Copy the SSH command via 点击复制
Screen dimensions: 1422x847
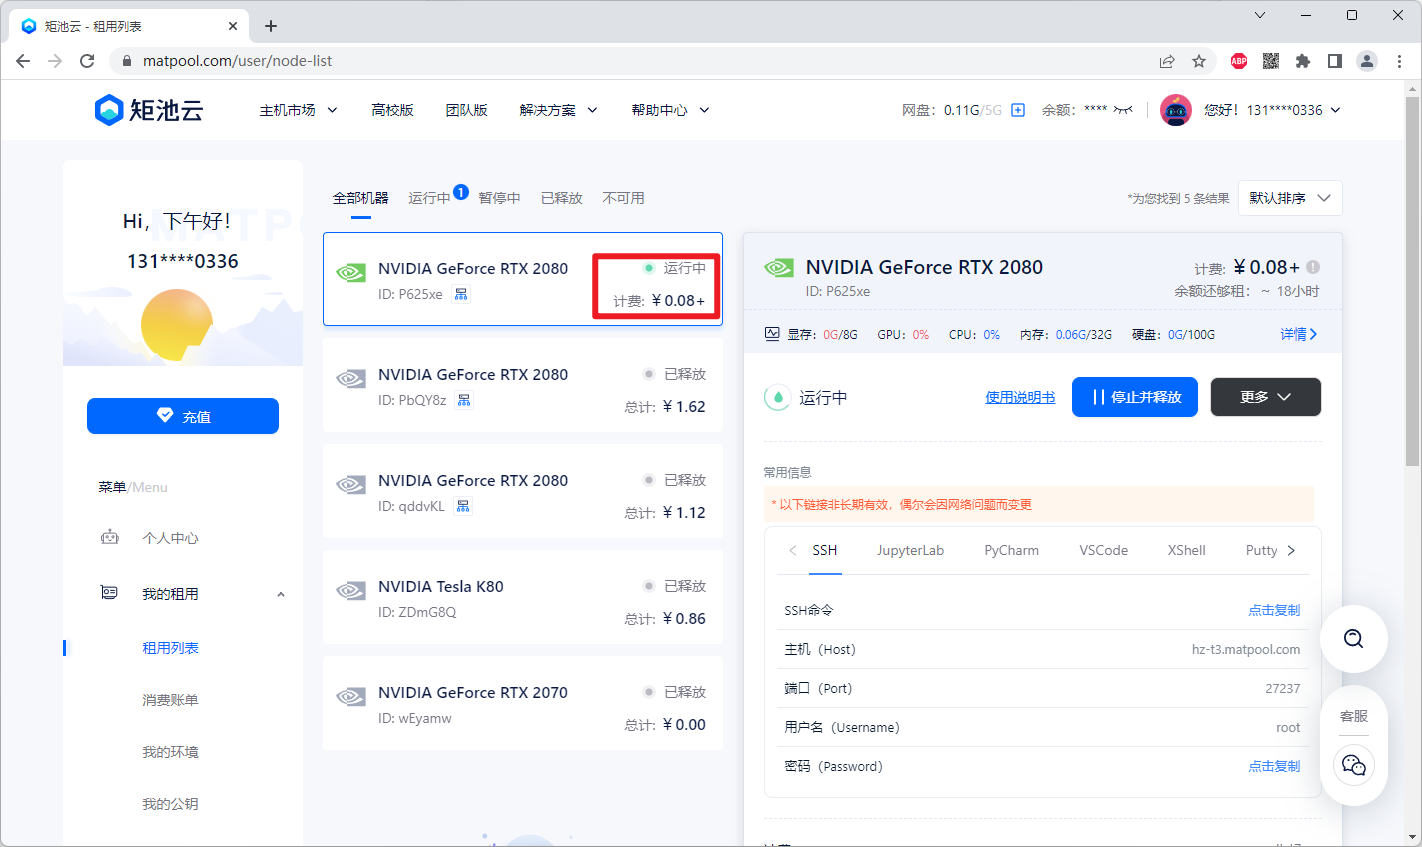click(x=1274, y=610)
